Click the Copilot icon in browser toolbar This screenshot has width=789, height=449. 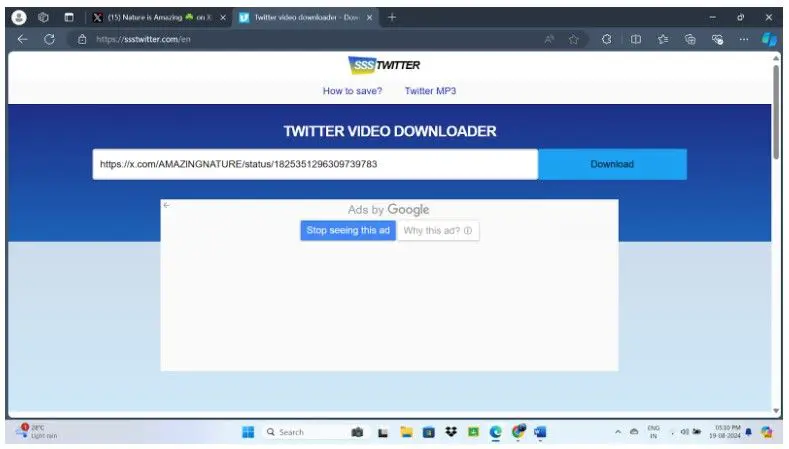[769, 39]
